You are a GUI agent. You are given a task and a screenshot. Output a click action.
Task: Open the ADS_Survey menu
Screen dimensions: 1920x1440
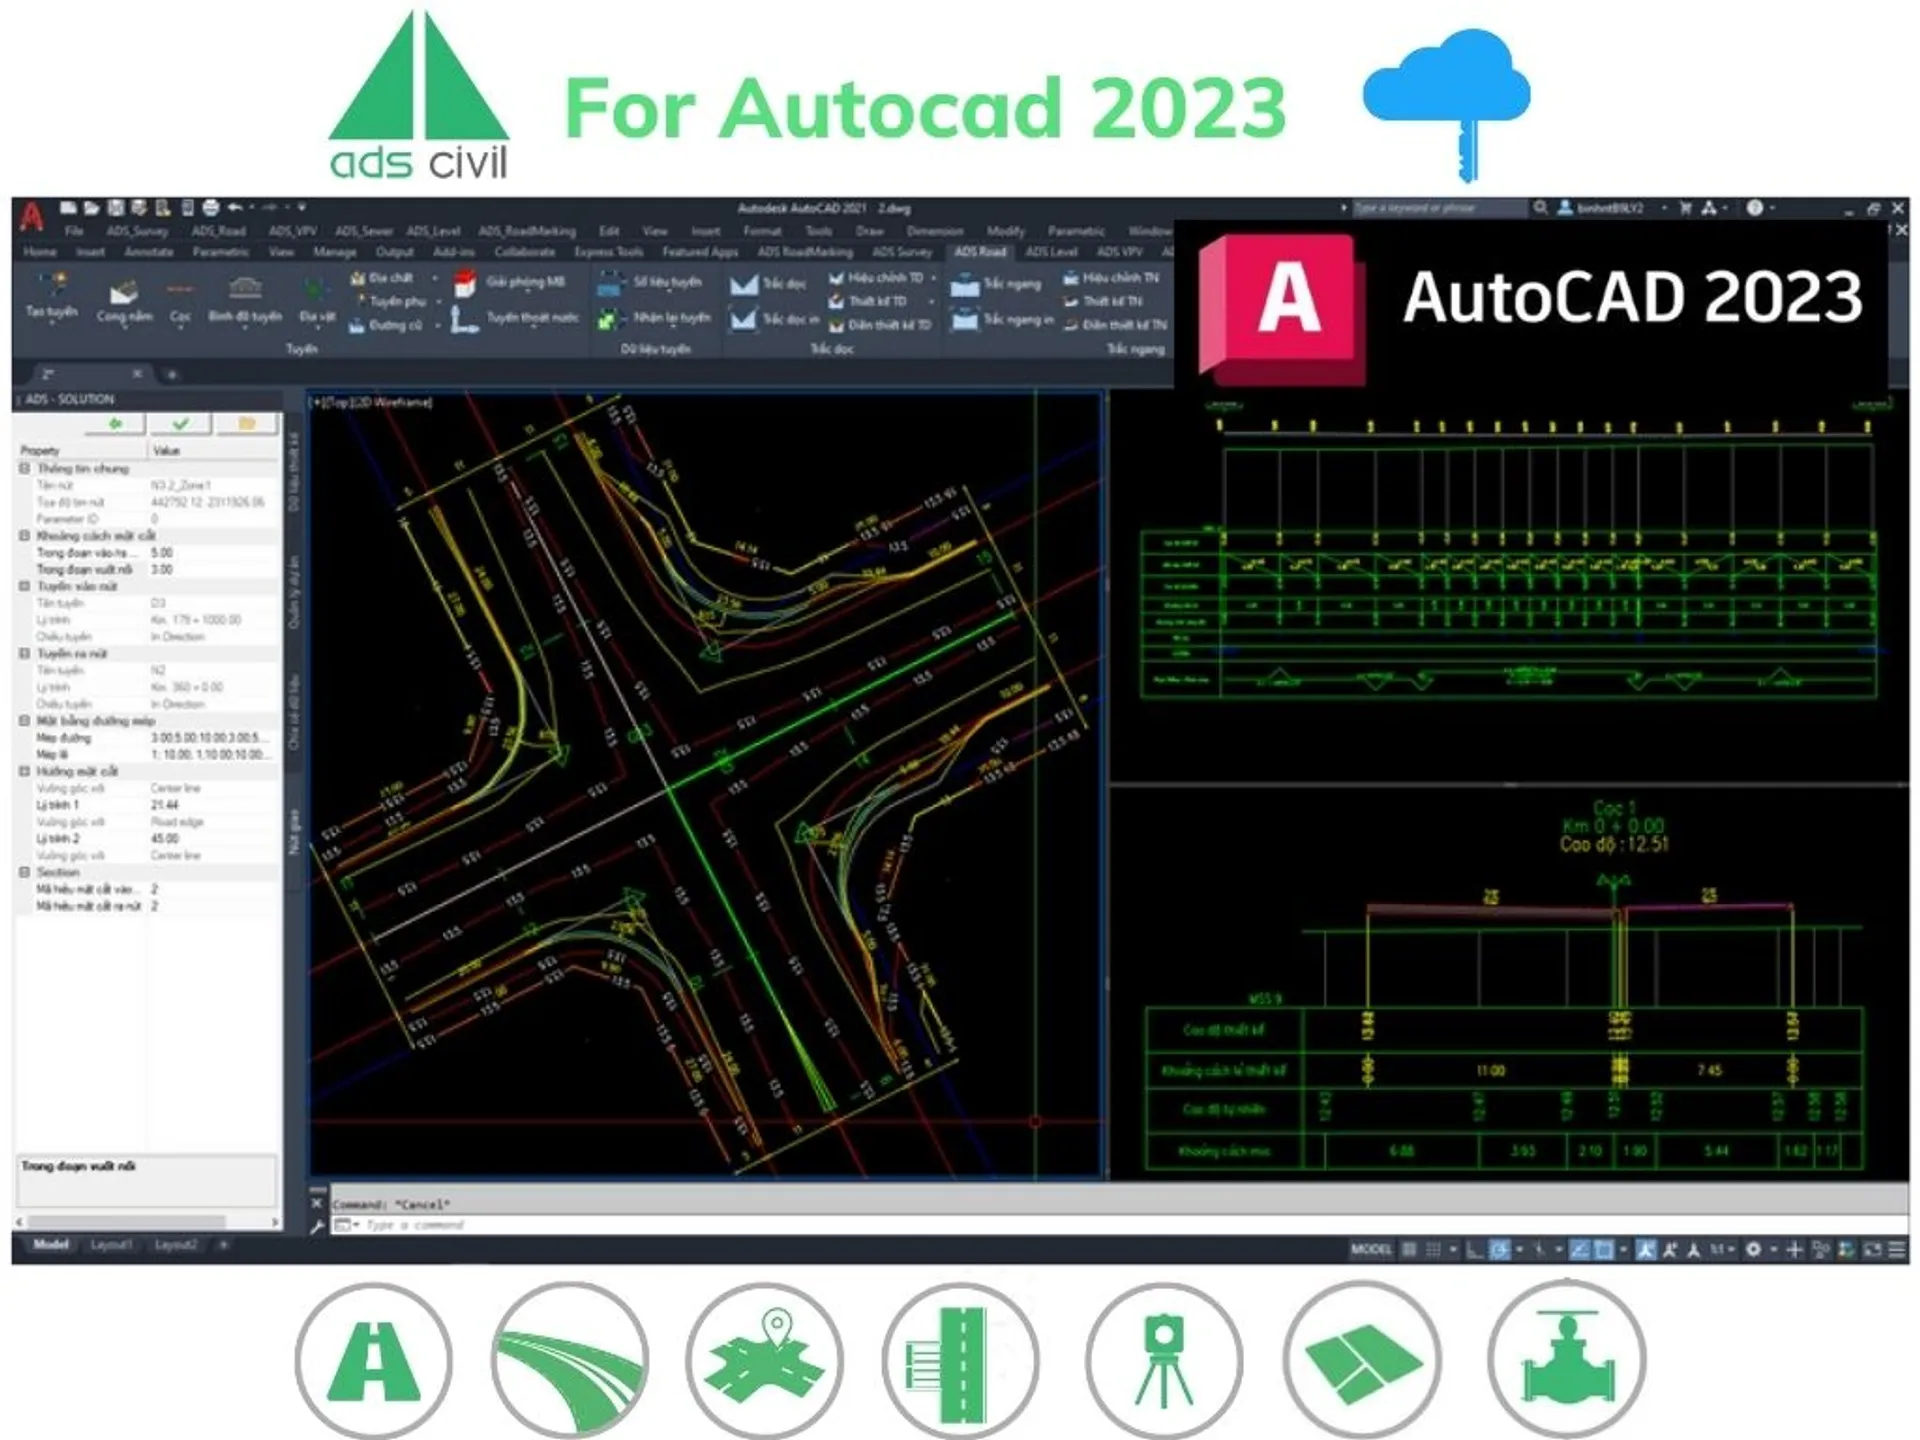pyautogui.click(x=137, y=231)
